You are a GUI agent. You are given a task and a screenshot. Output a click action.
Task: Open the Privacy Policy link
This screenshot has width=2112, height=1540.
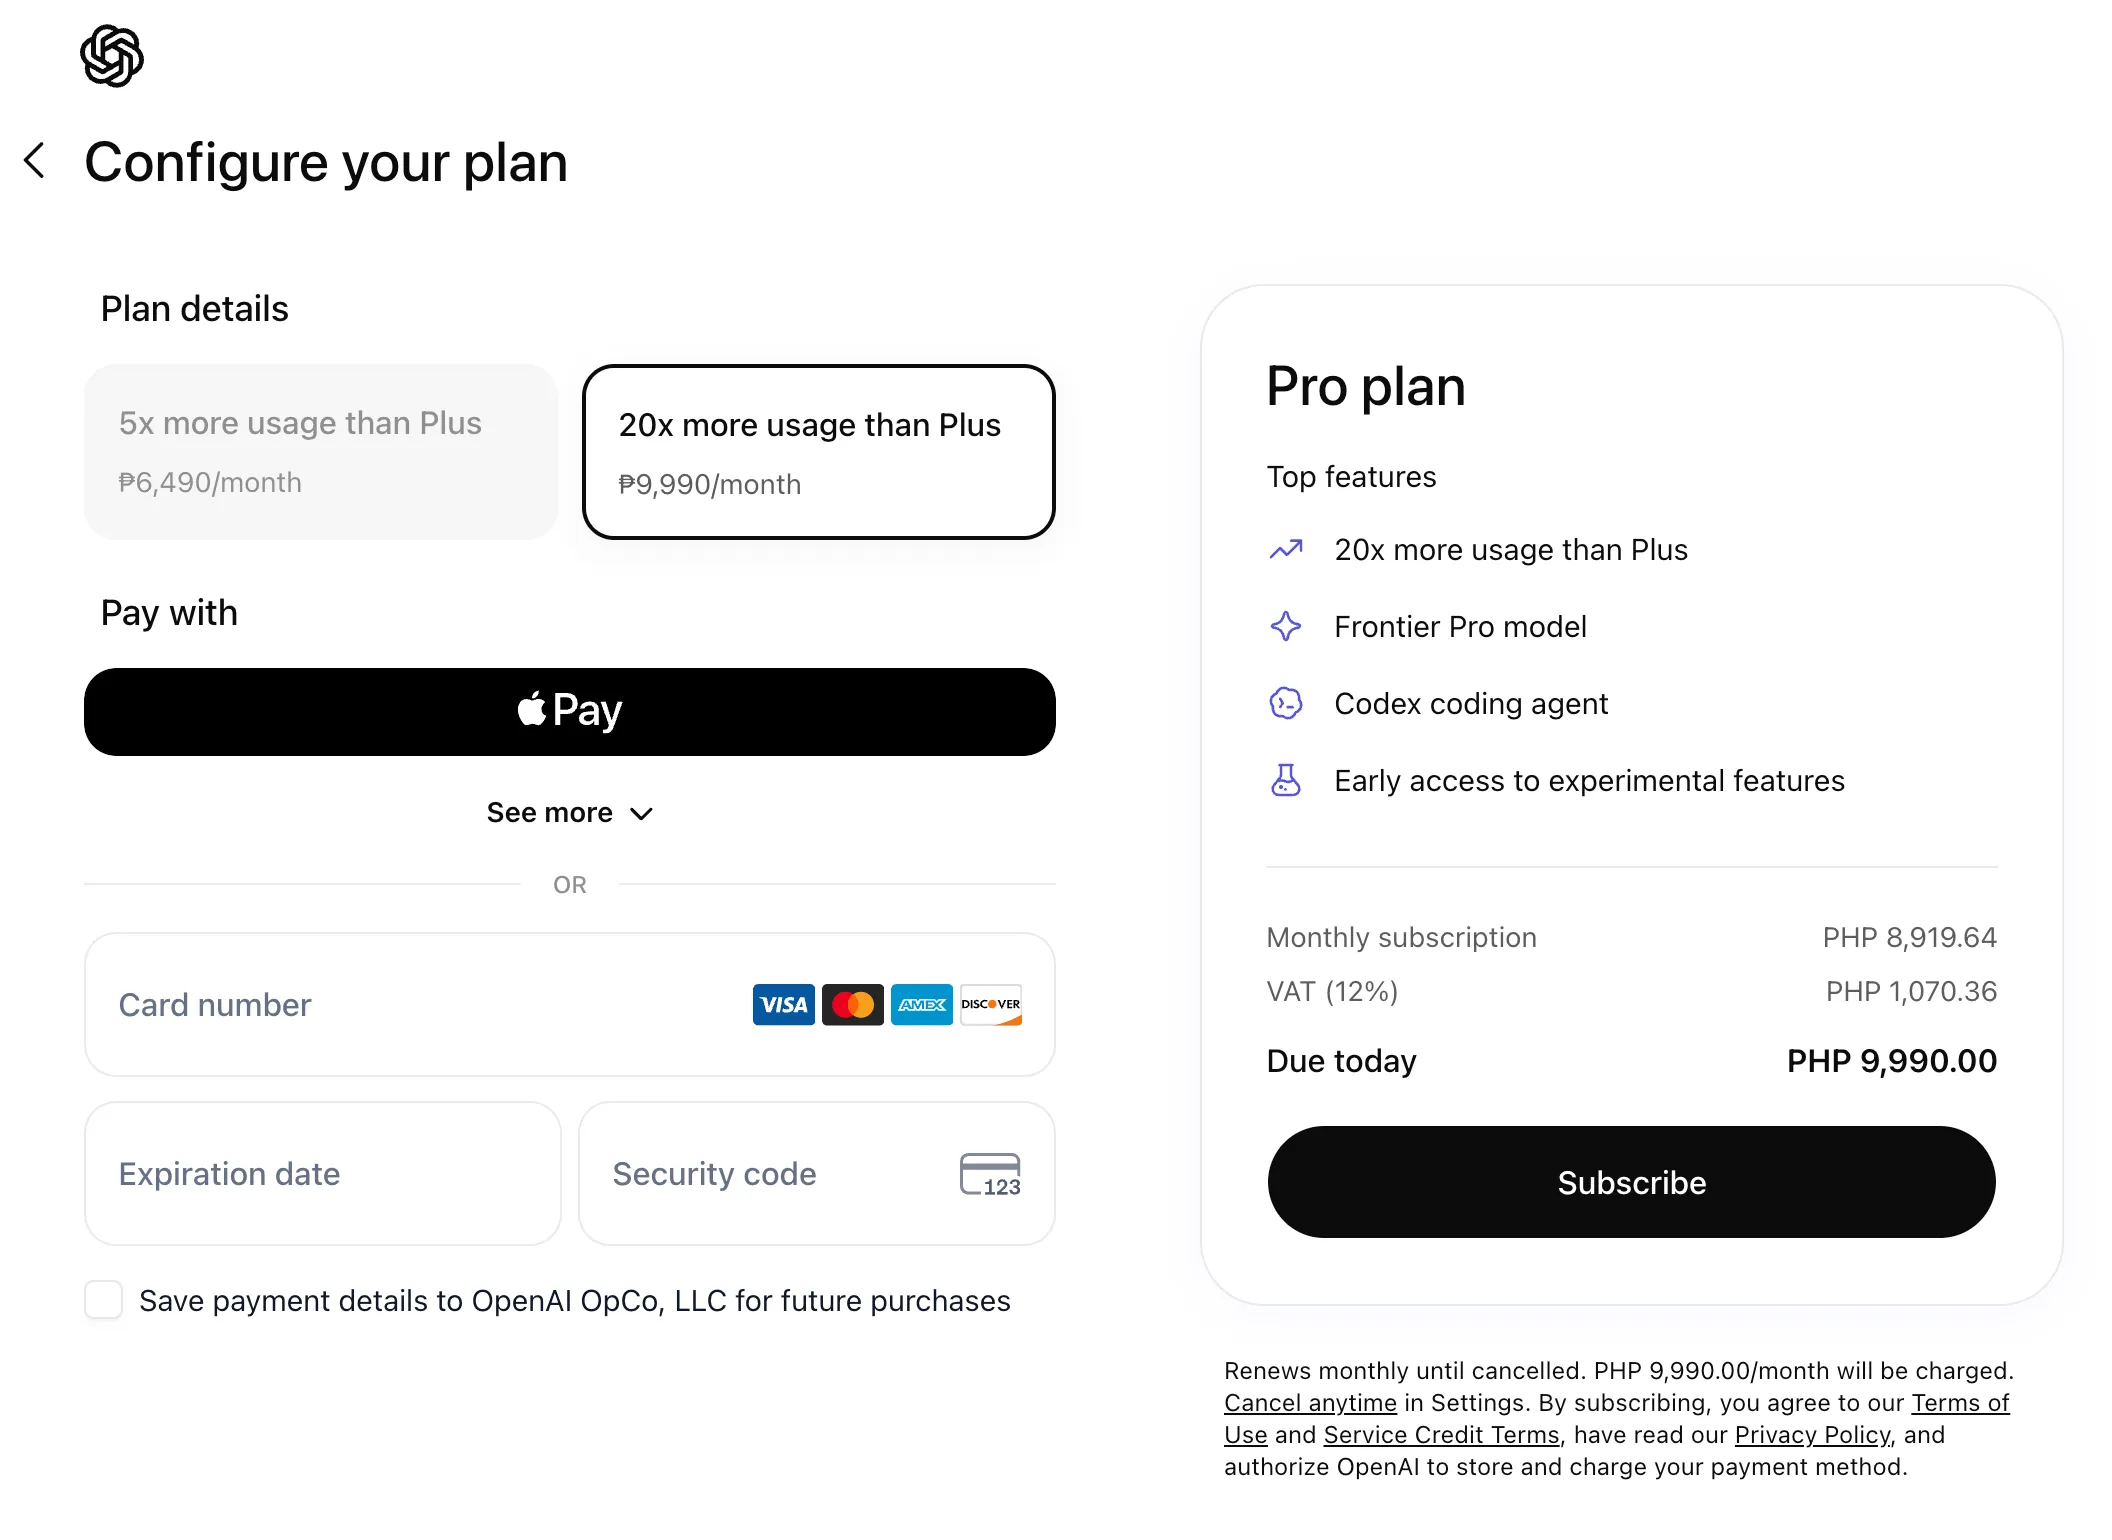coord(1812,1435)
